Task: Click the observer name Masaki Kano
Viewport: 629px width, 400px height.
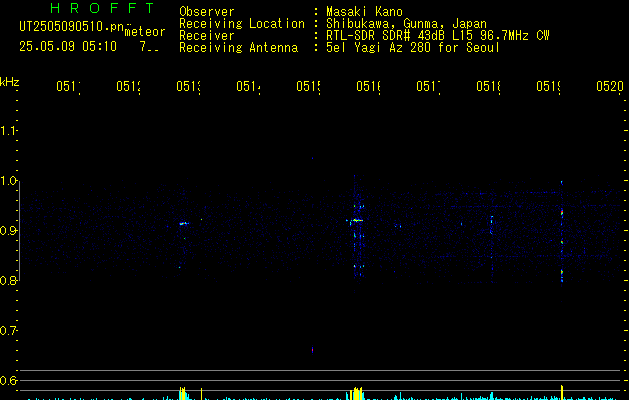Action: [364, 12]
